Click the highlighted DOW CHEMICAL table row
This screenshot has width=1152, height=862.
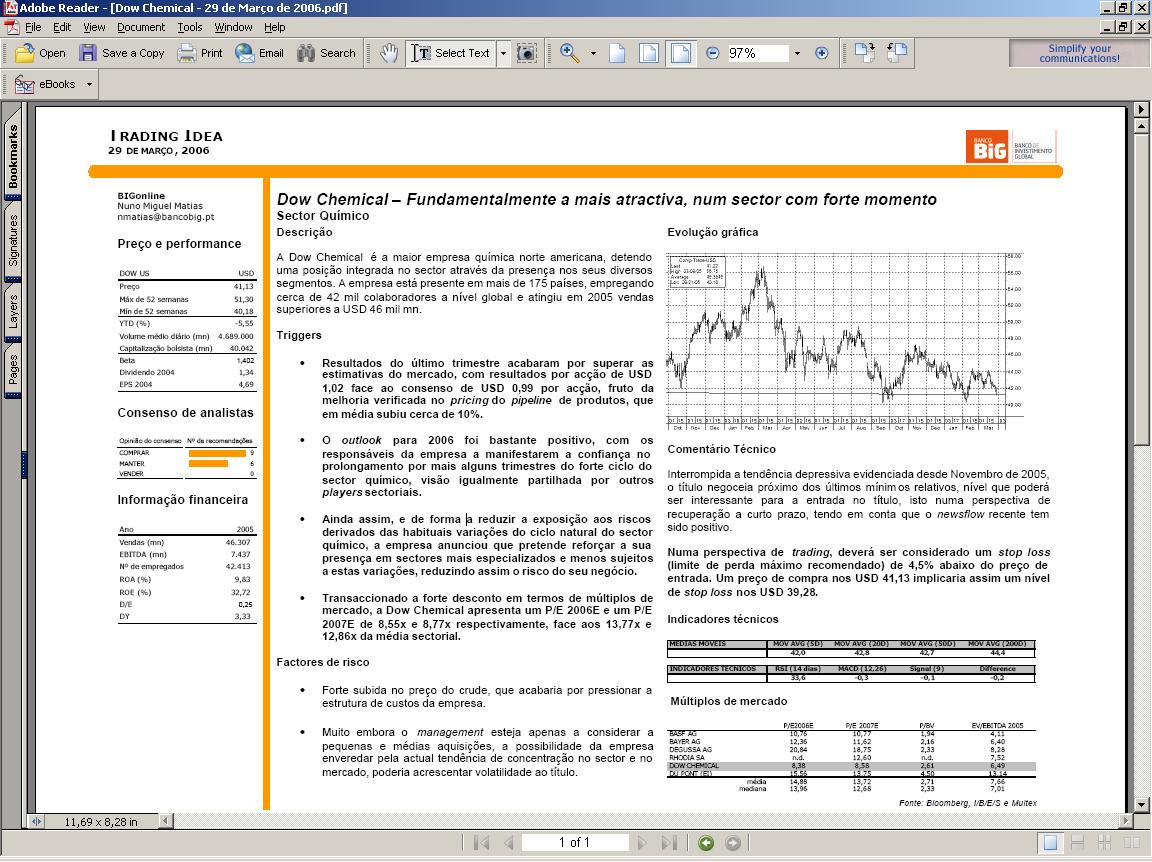[x=852, y=766]
